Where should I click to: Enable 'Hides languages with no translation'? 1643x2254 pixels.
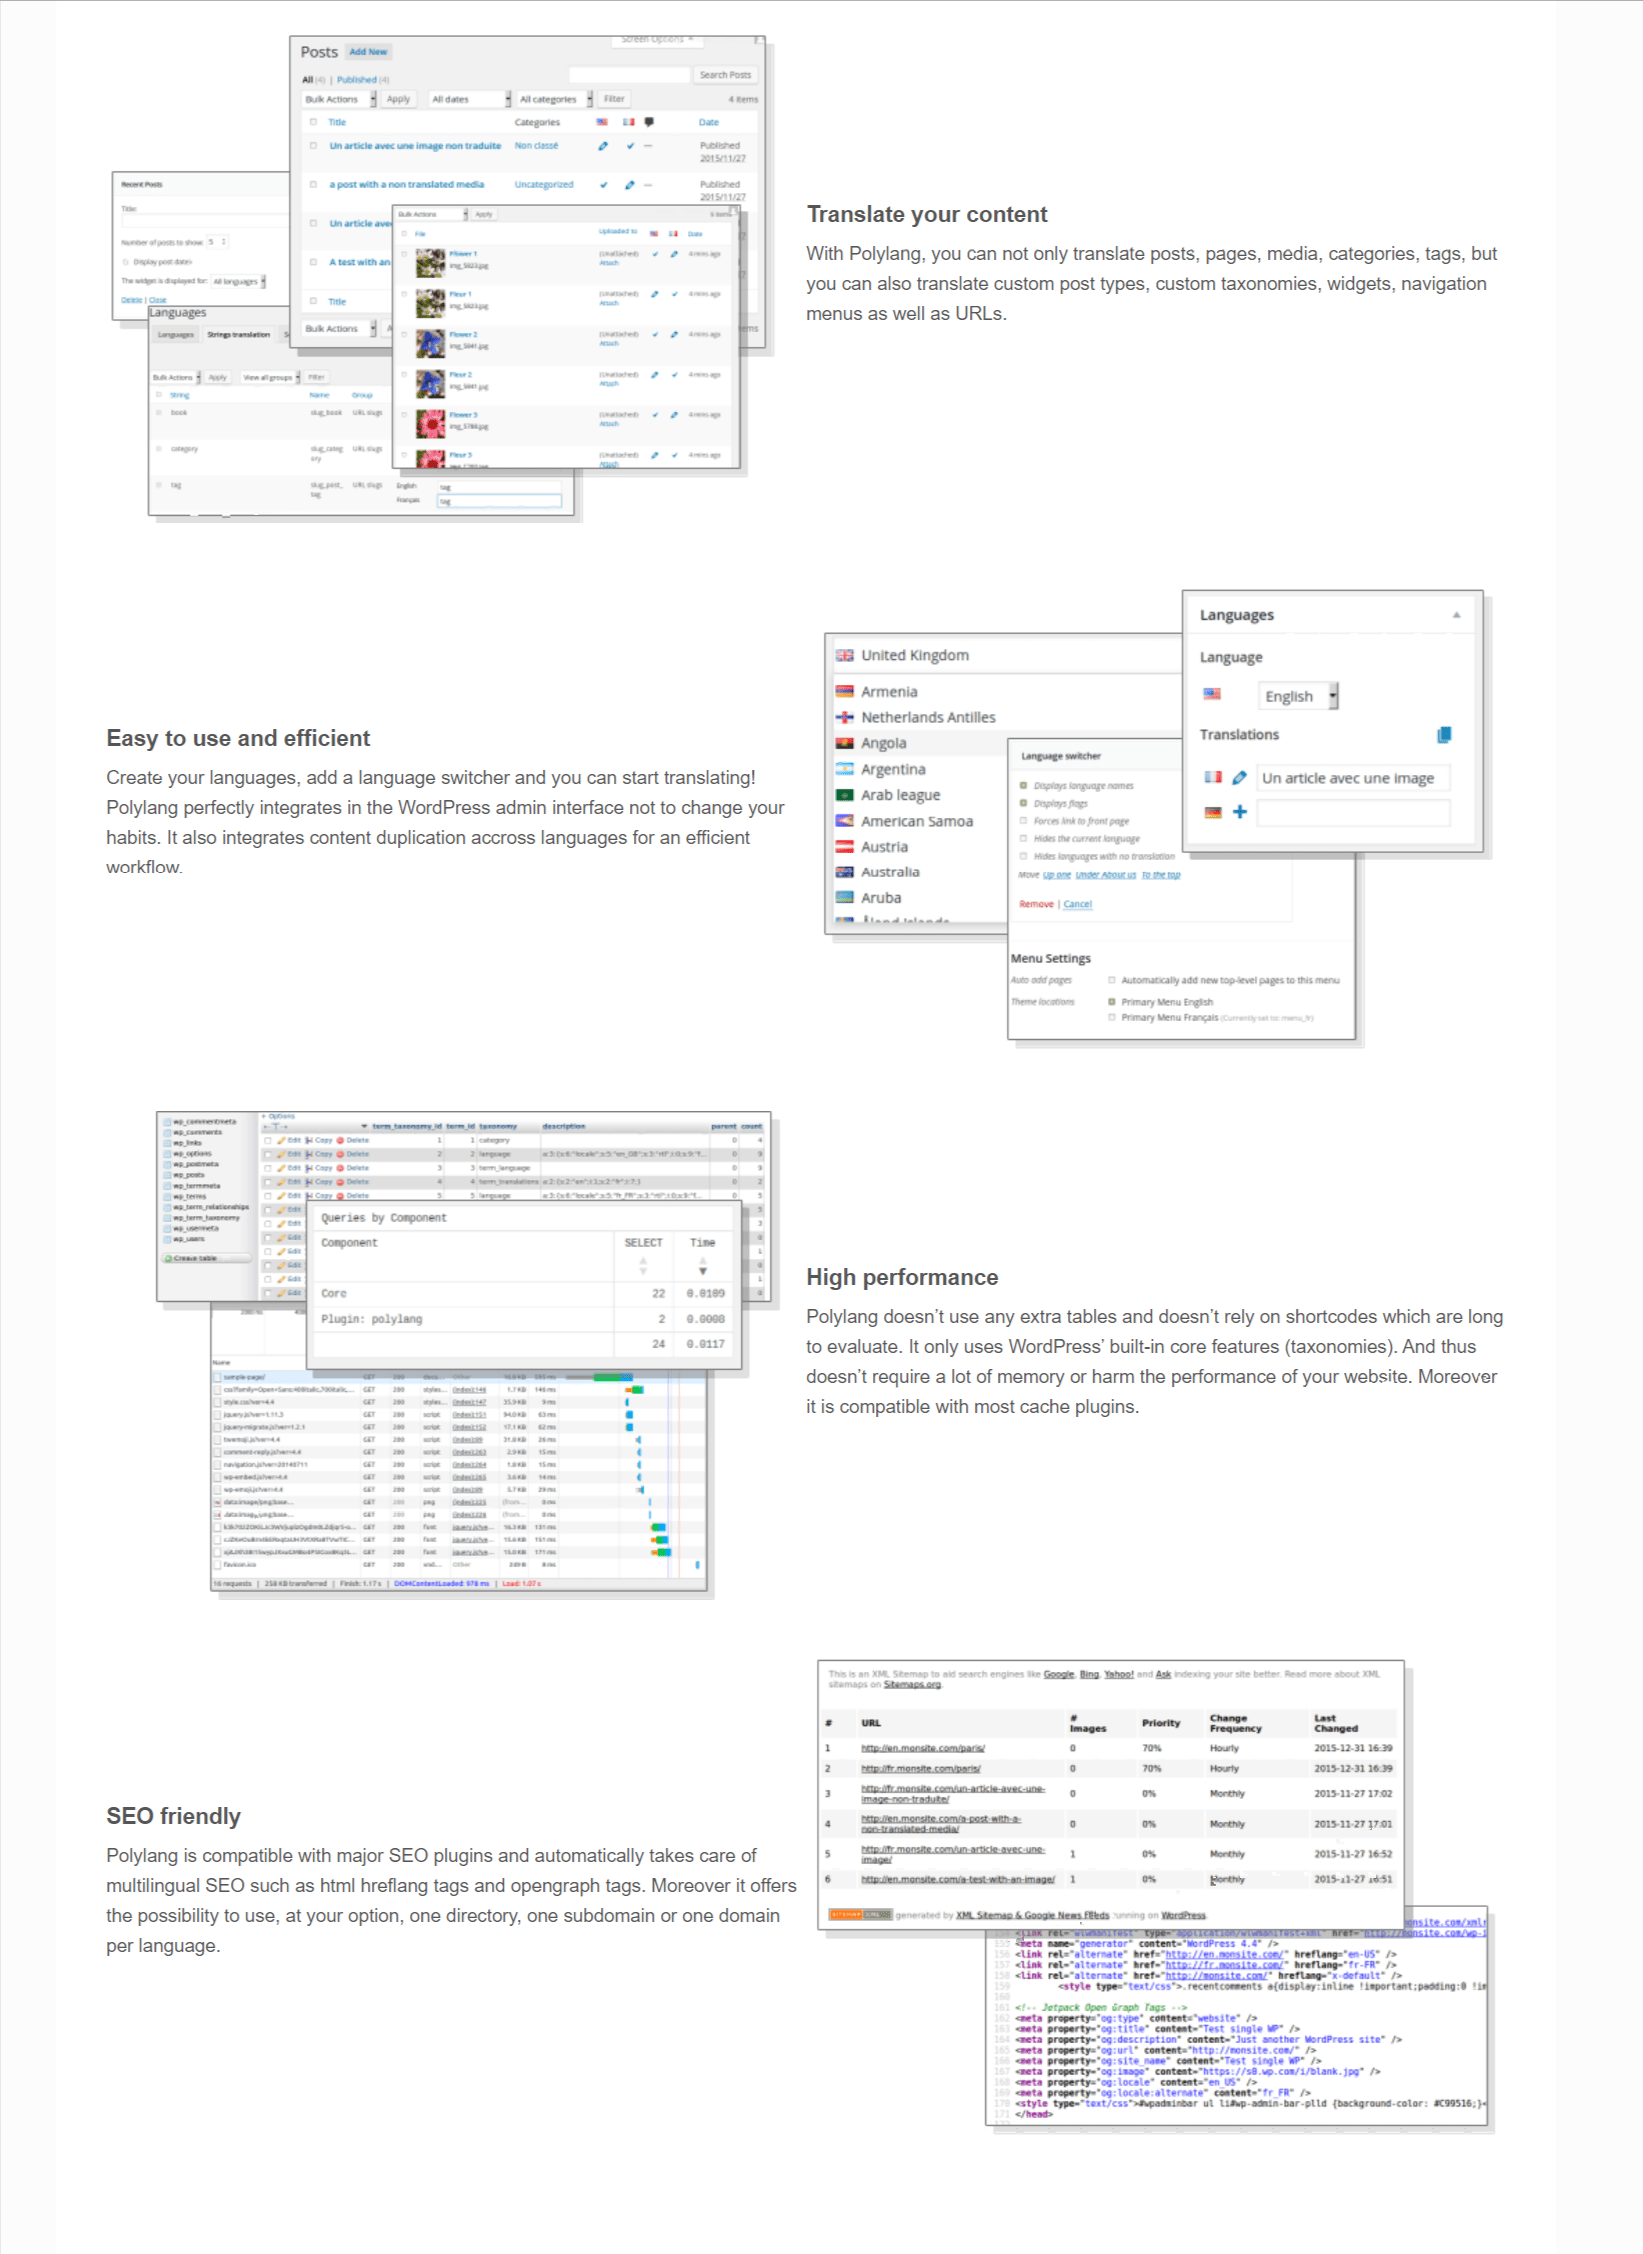[x=1023, y=856]
